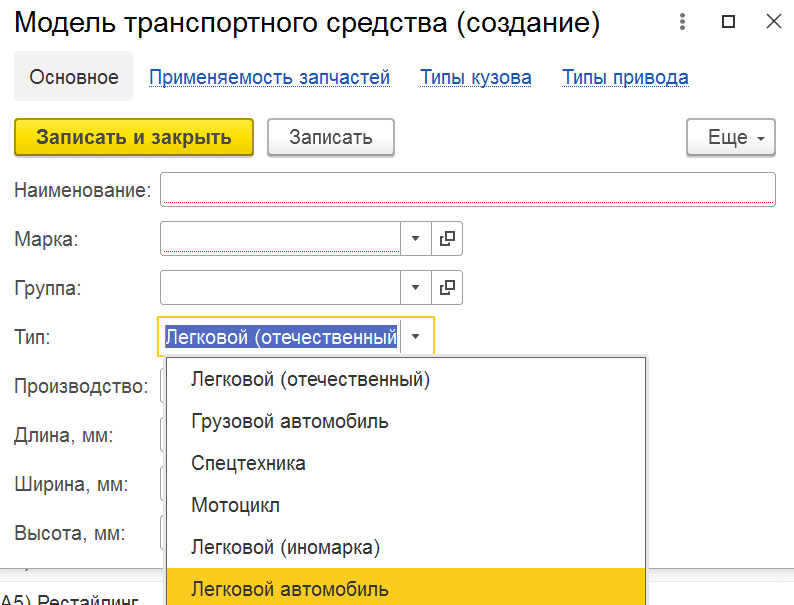The image size is (794, 605).
Task: Click the Ширина, мм label
Action: [x=71, y=485]
